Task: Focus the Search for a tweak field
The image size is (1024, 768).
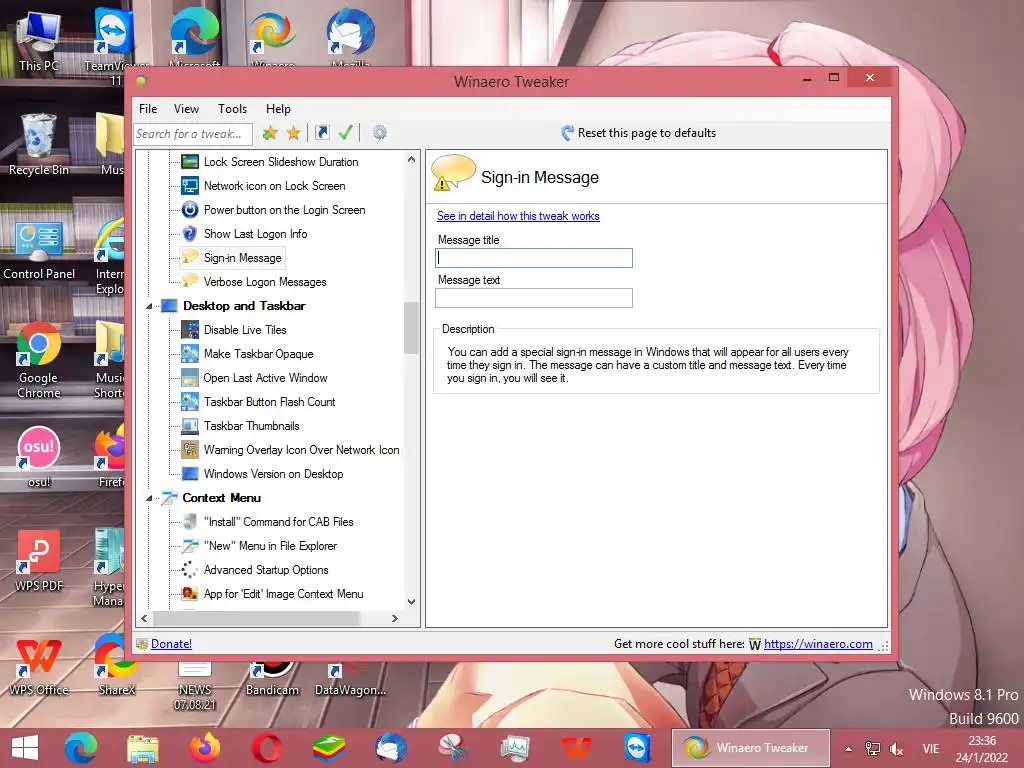Action: click(x=193, y=134)
